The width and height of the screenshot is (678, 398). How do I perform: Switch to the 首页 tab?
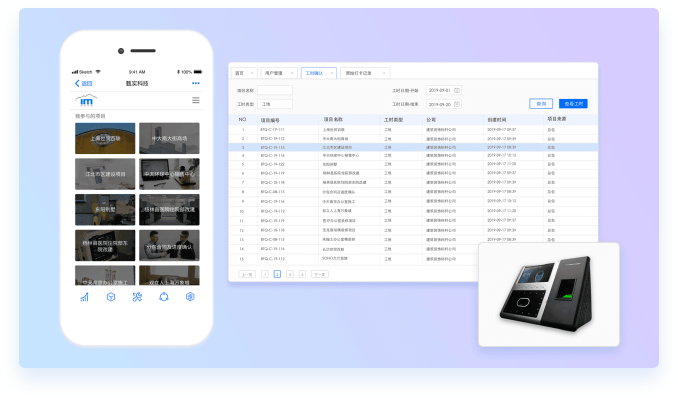coord(244,73)
